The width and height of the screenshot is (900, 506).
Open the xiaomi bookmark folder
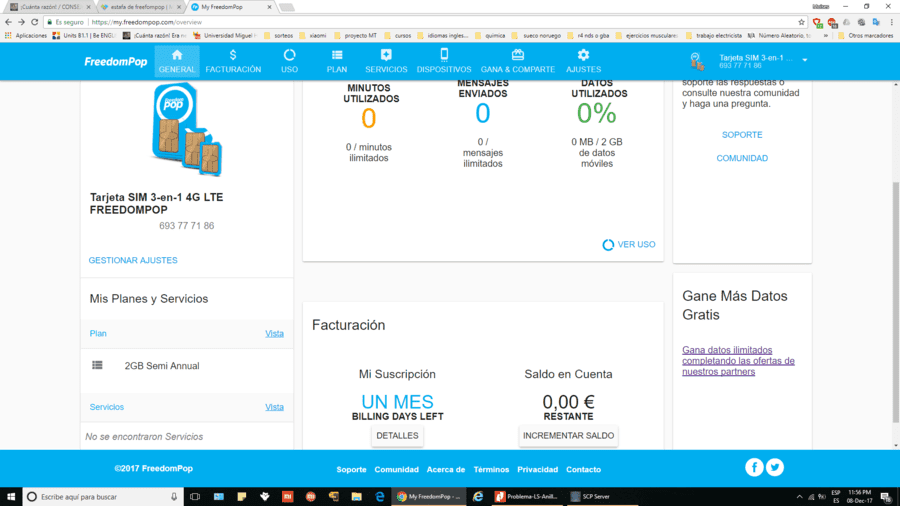click(313, 36)
